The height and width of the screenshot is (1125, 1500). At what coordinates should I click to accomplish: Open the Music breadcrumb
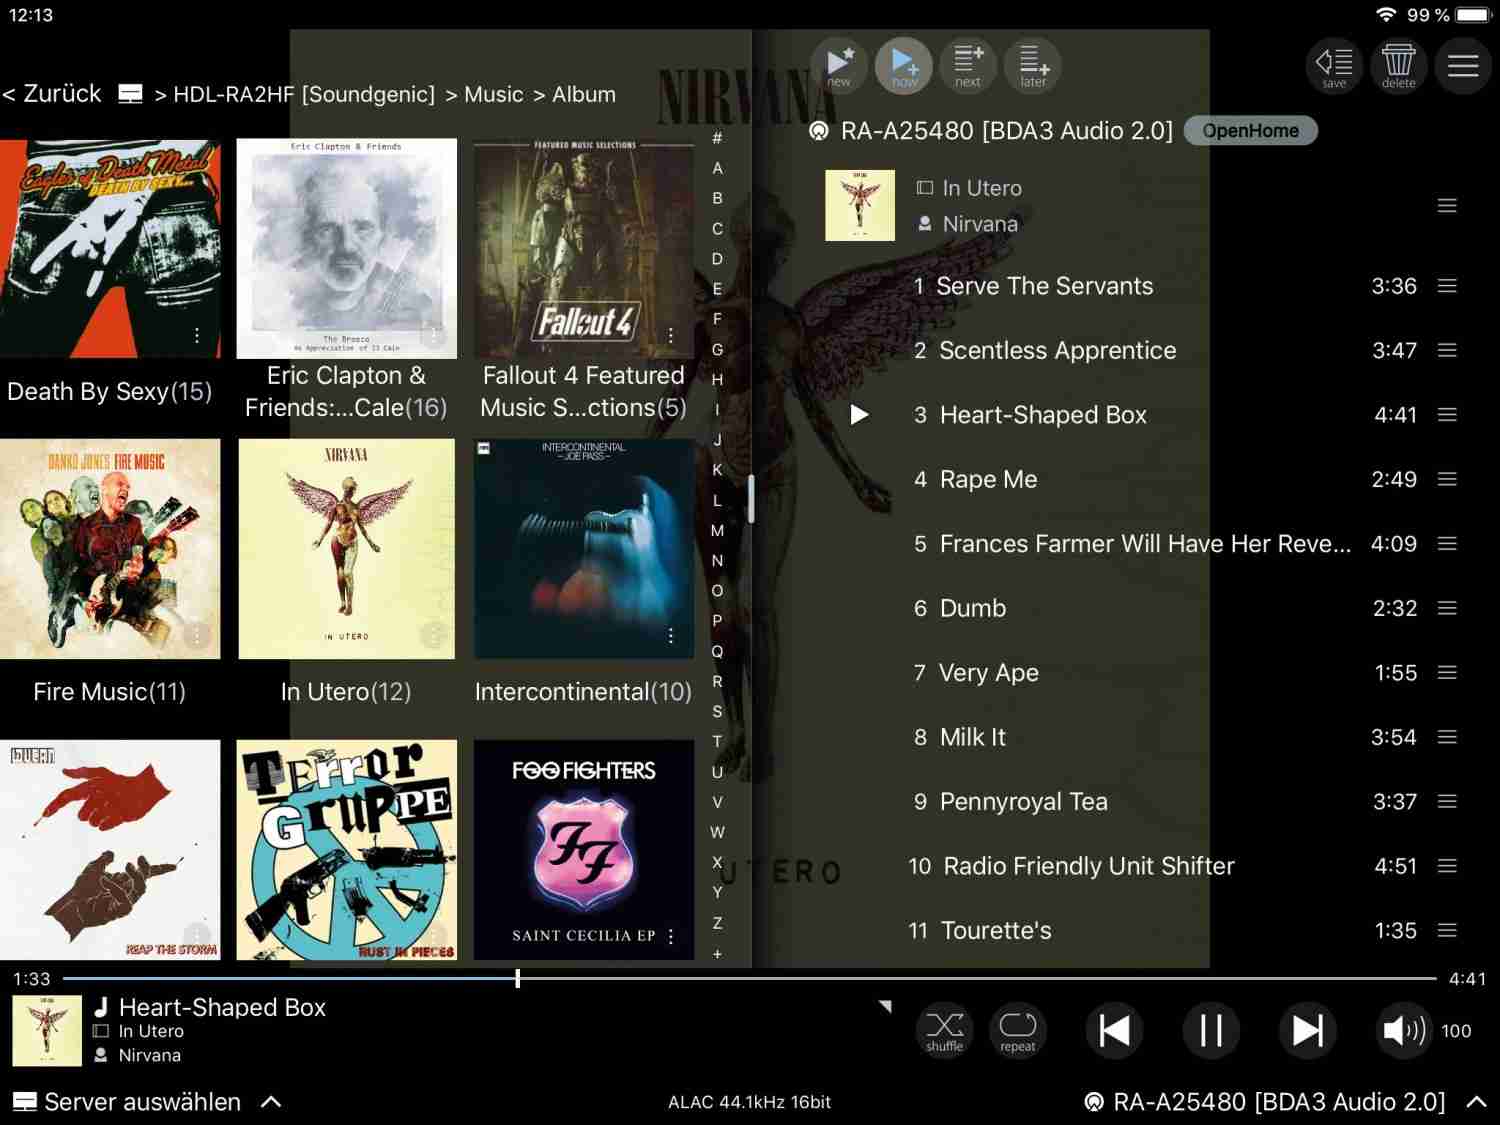click(494, 94)
